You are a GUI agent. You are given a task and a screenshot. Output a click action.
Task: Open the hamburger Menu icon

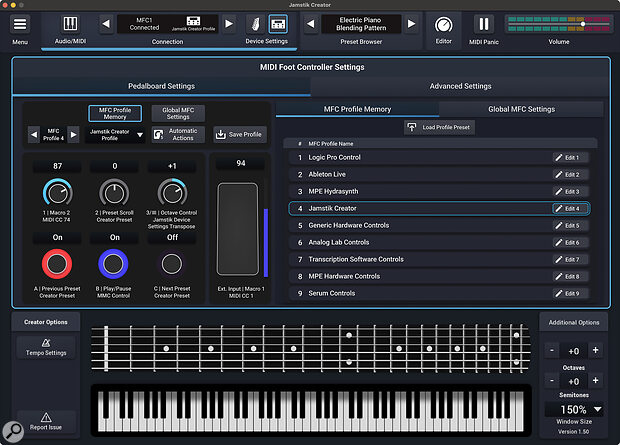click(x=20, y=24)
